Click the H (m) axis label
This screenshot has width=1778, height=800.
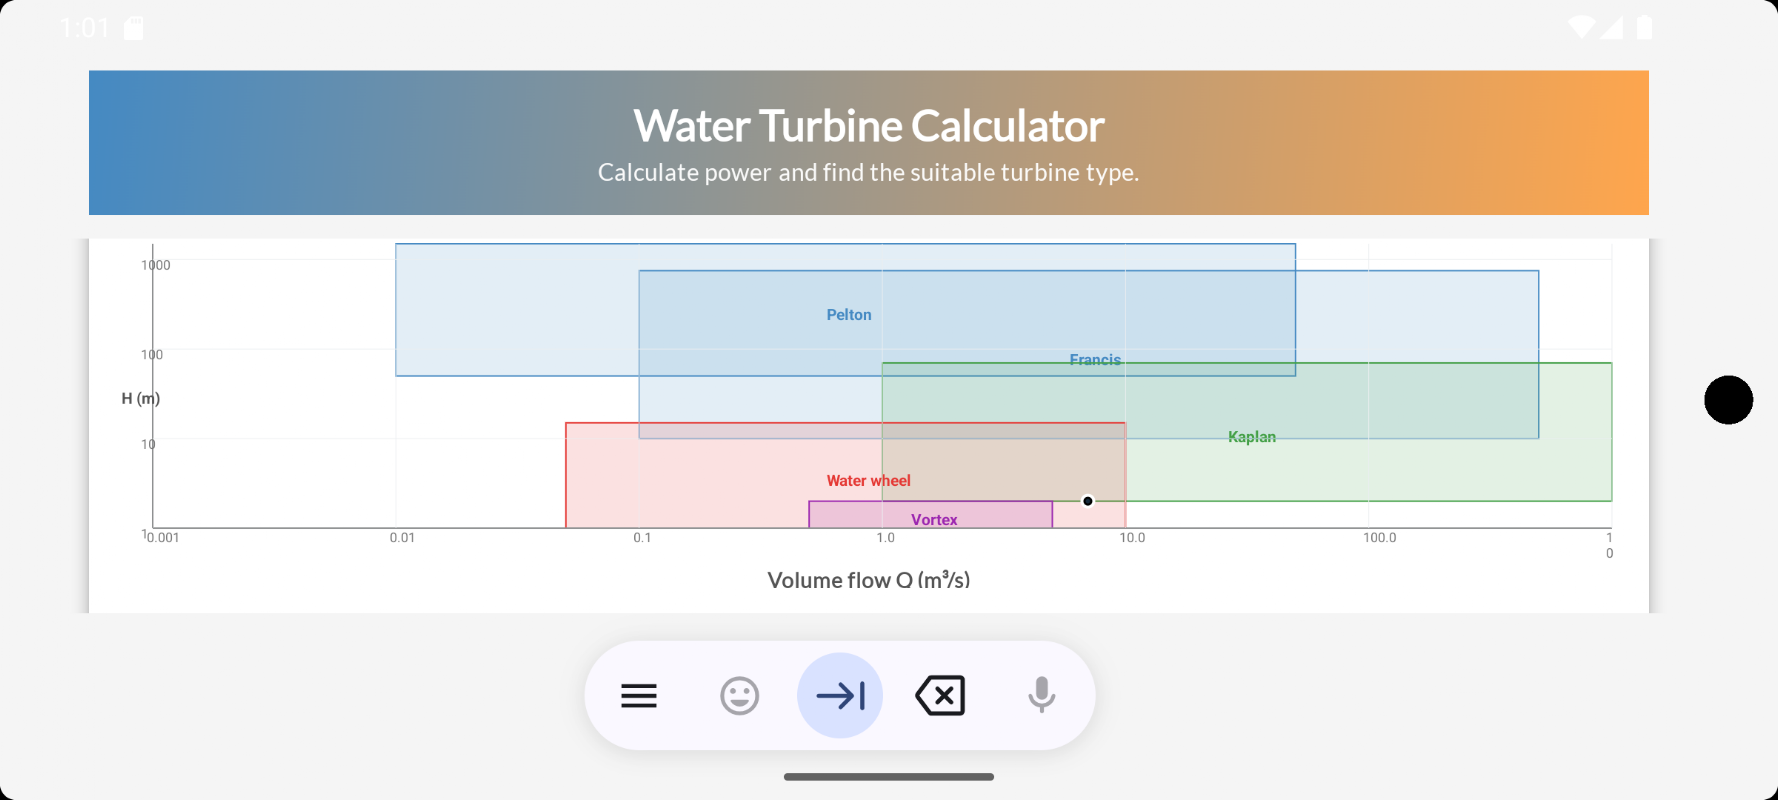(141, 399)
